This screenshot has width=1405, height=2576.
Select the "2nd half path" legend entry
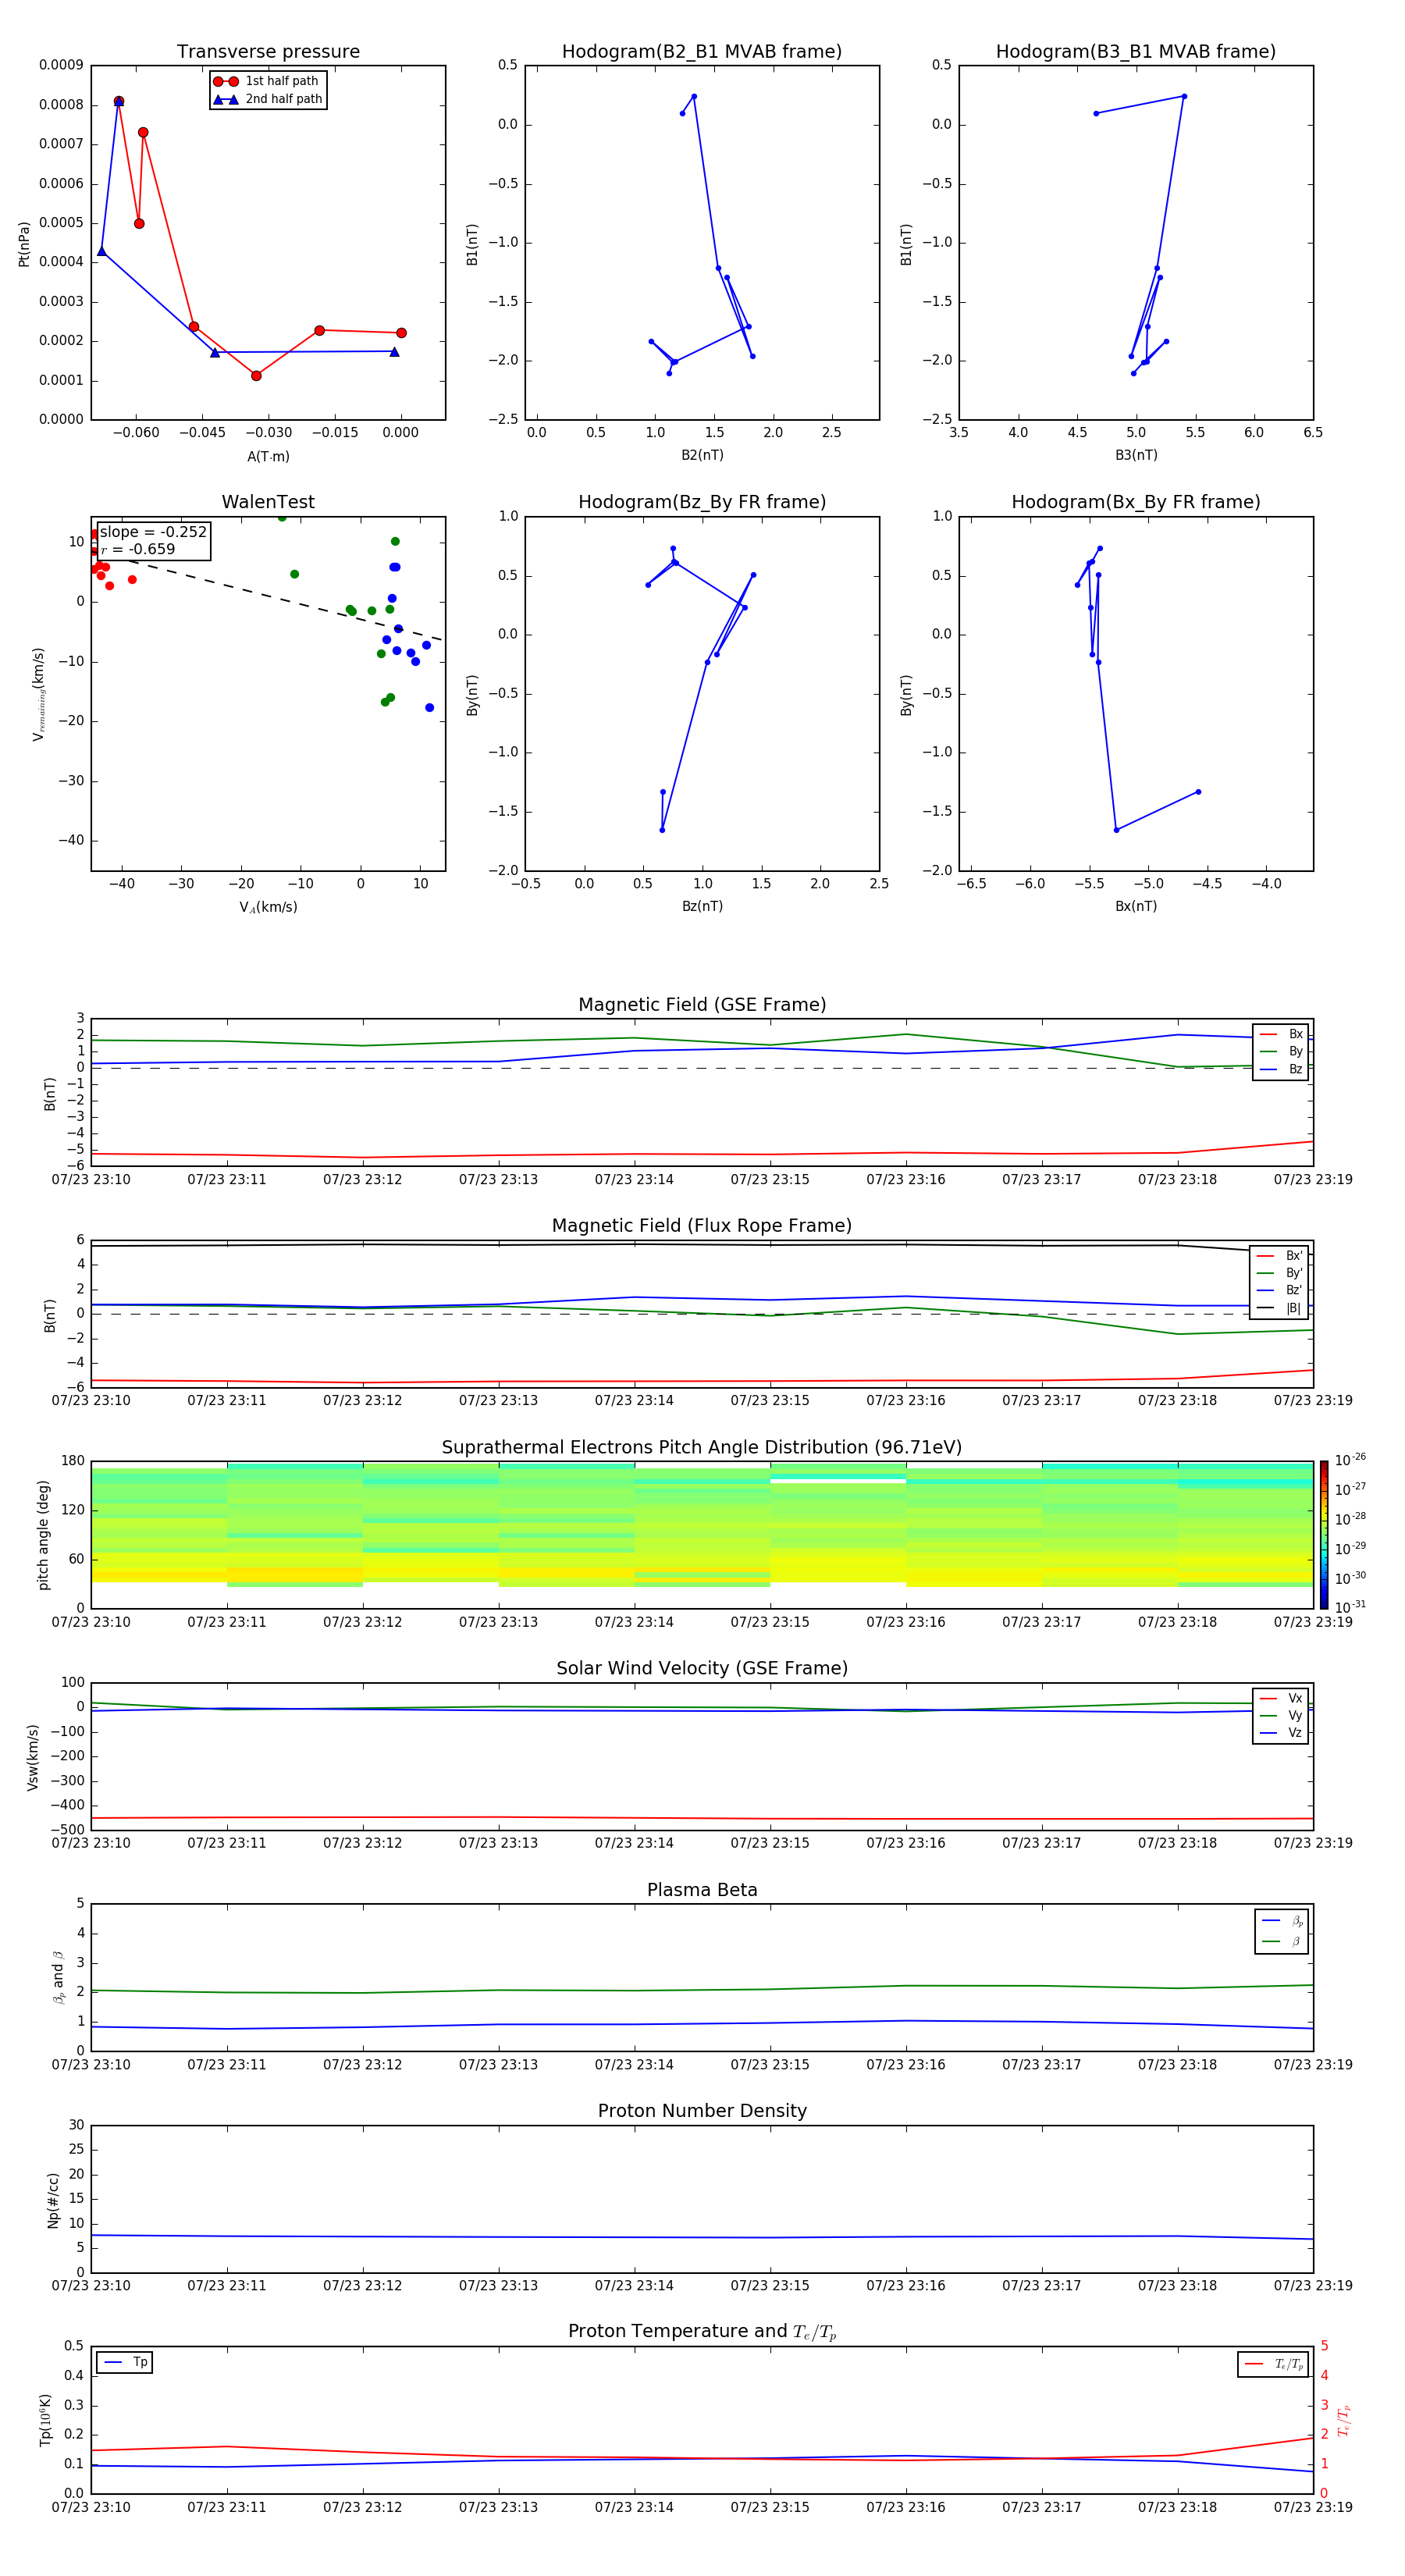[x=268, y=99]
